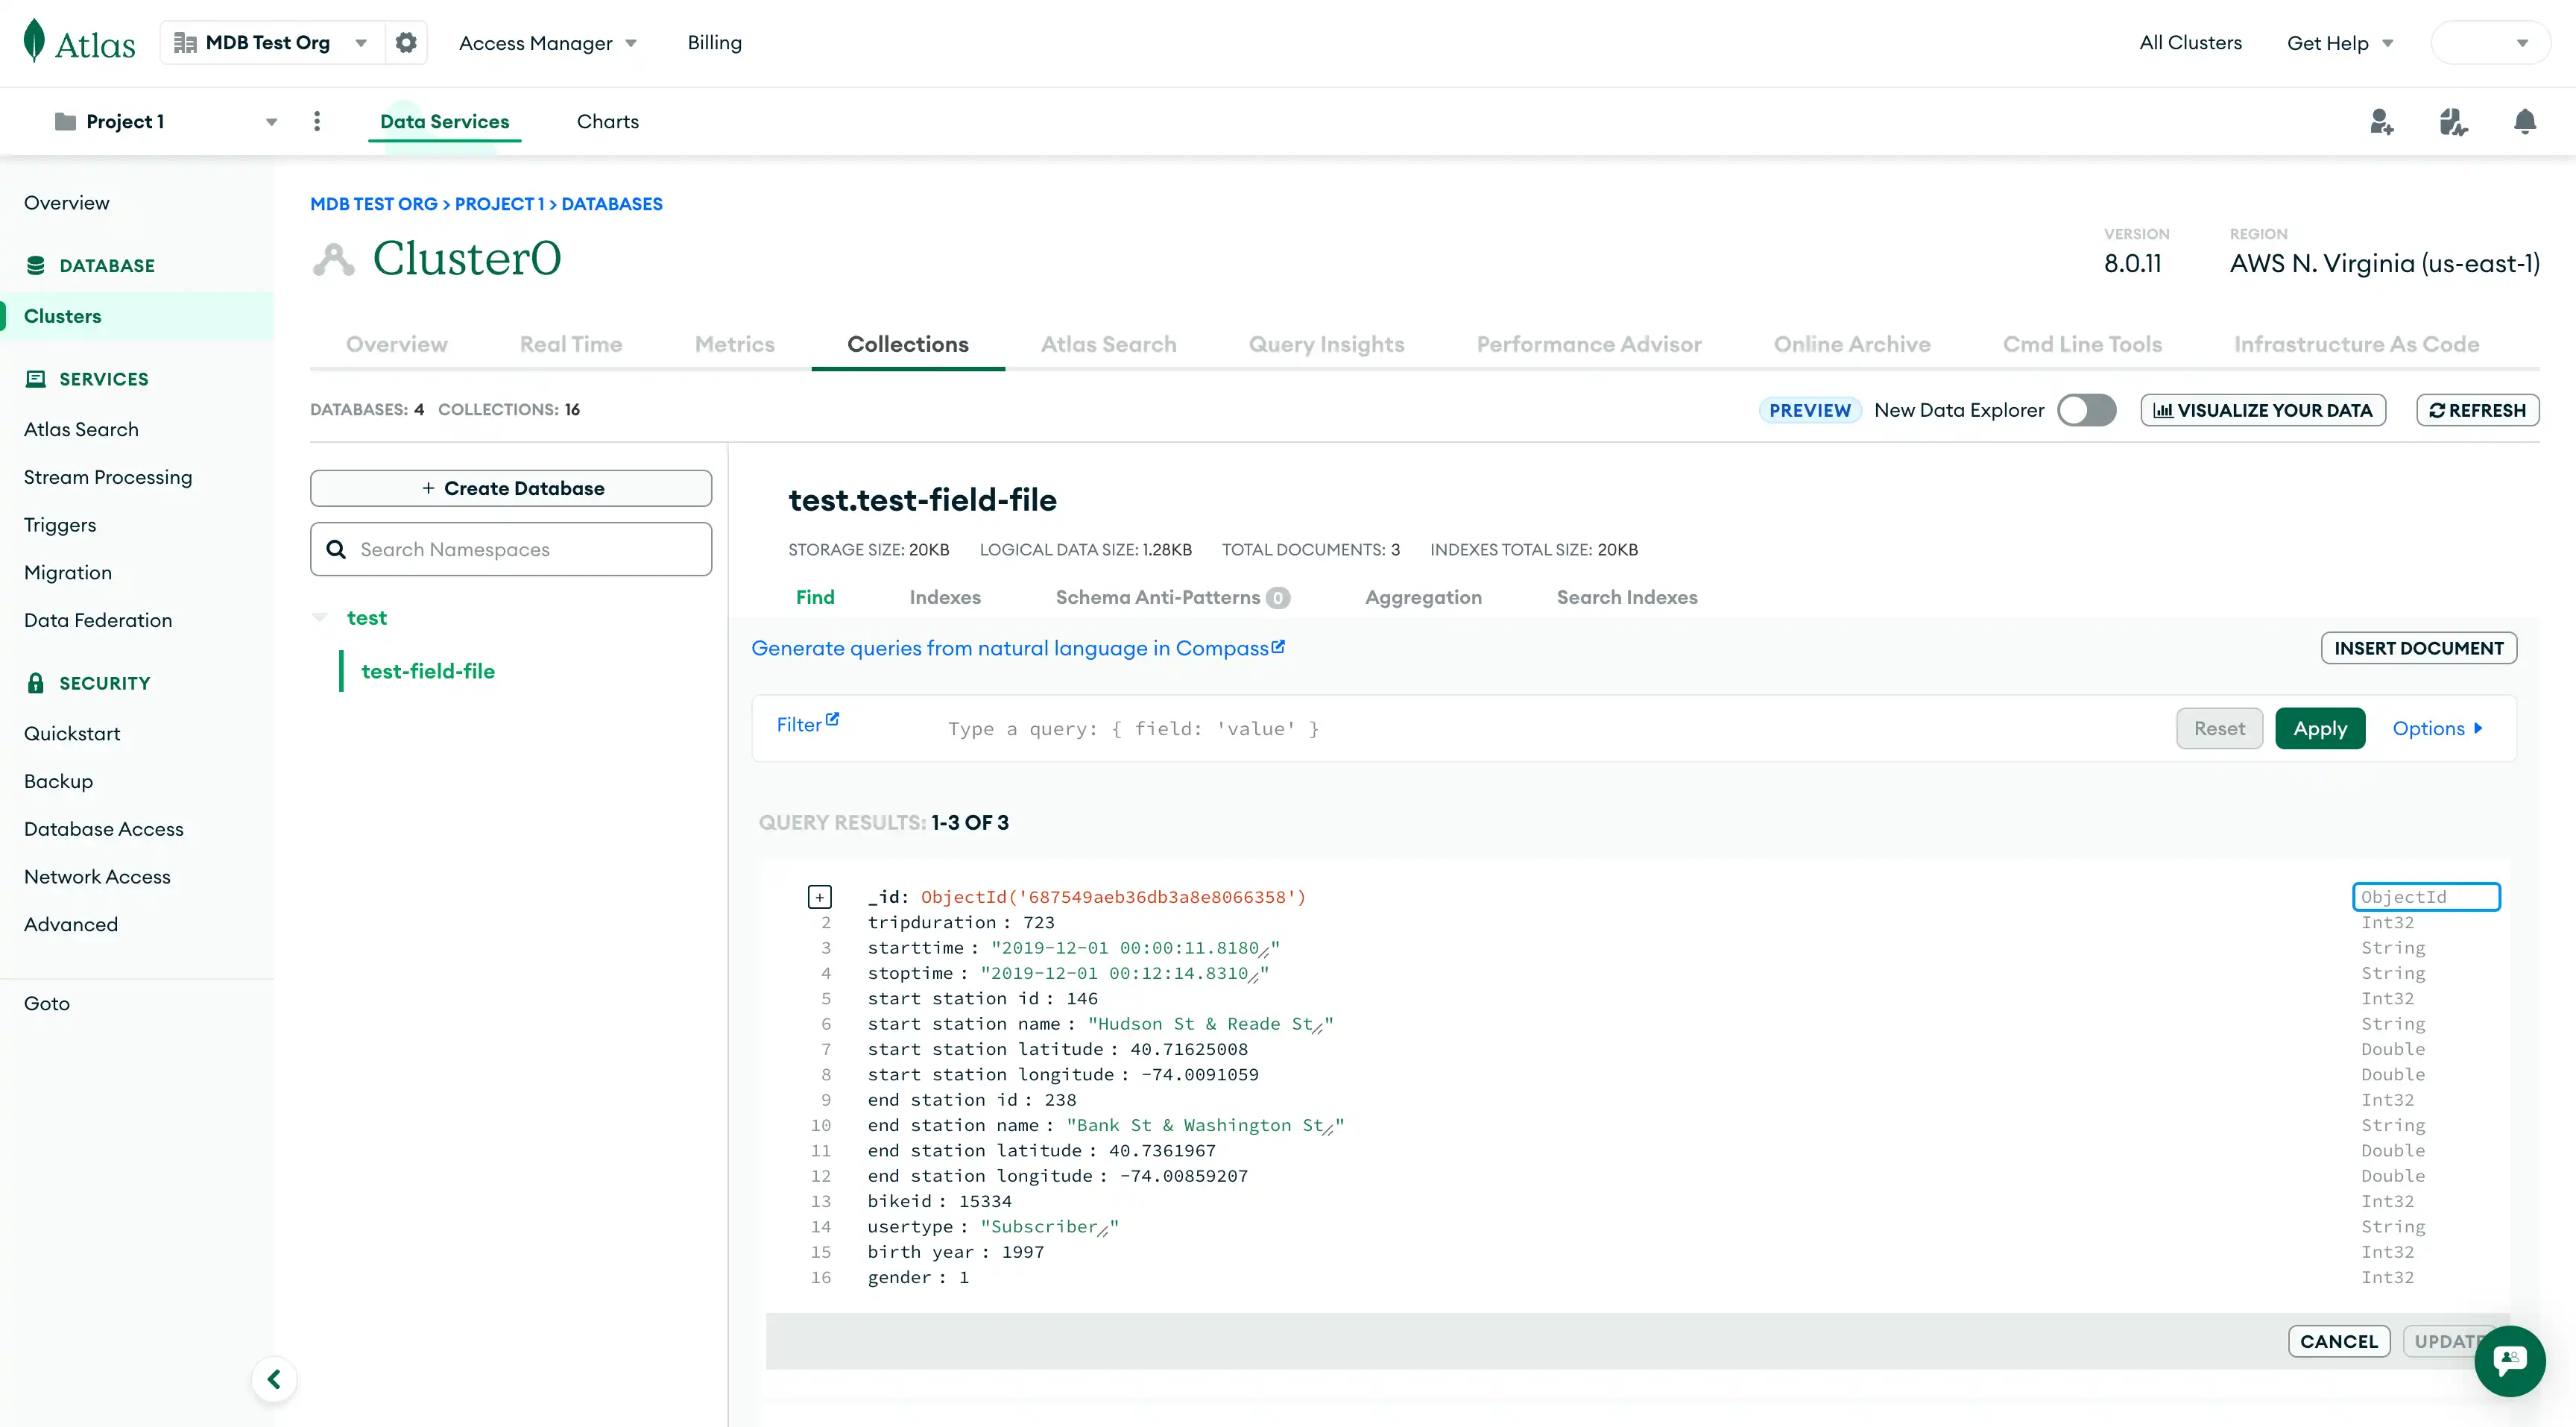2576x1427 pixels.
Task: Expand the document with the plus toggle
Action: (x=821, y=897)
